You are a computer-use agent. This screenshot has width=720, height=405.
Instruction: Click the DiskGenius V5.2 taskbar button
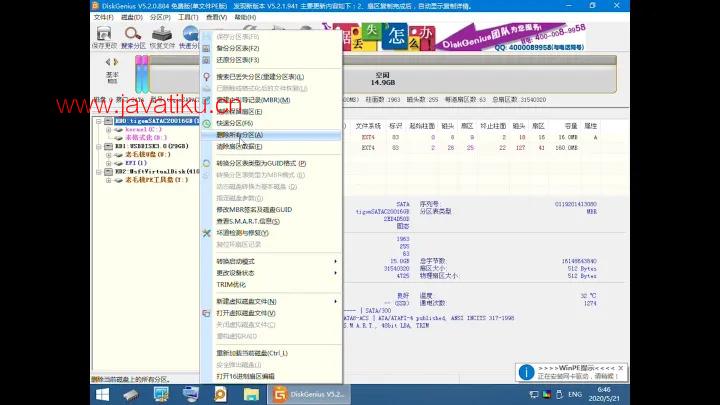coord(309,394)
